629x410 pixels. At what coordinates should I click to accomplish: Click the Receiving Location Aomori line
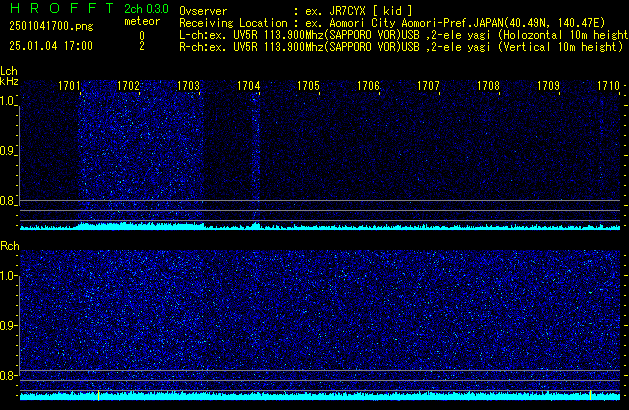[x=392, y=23]
